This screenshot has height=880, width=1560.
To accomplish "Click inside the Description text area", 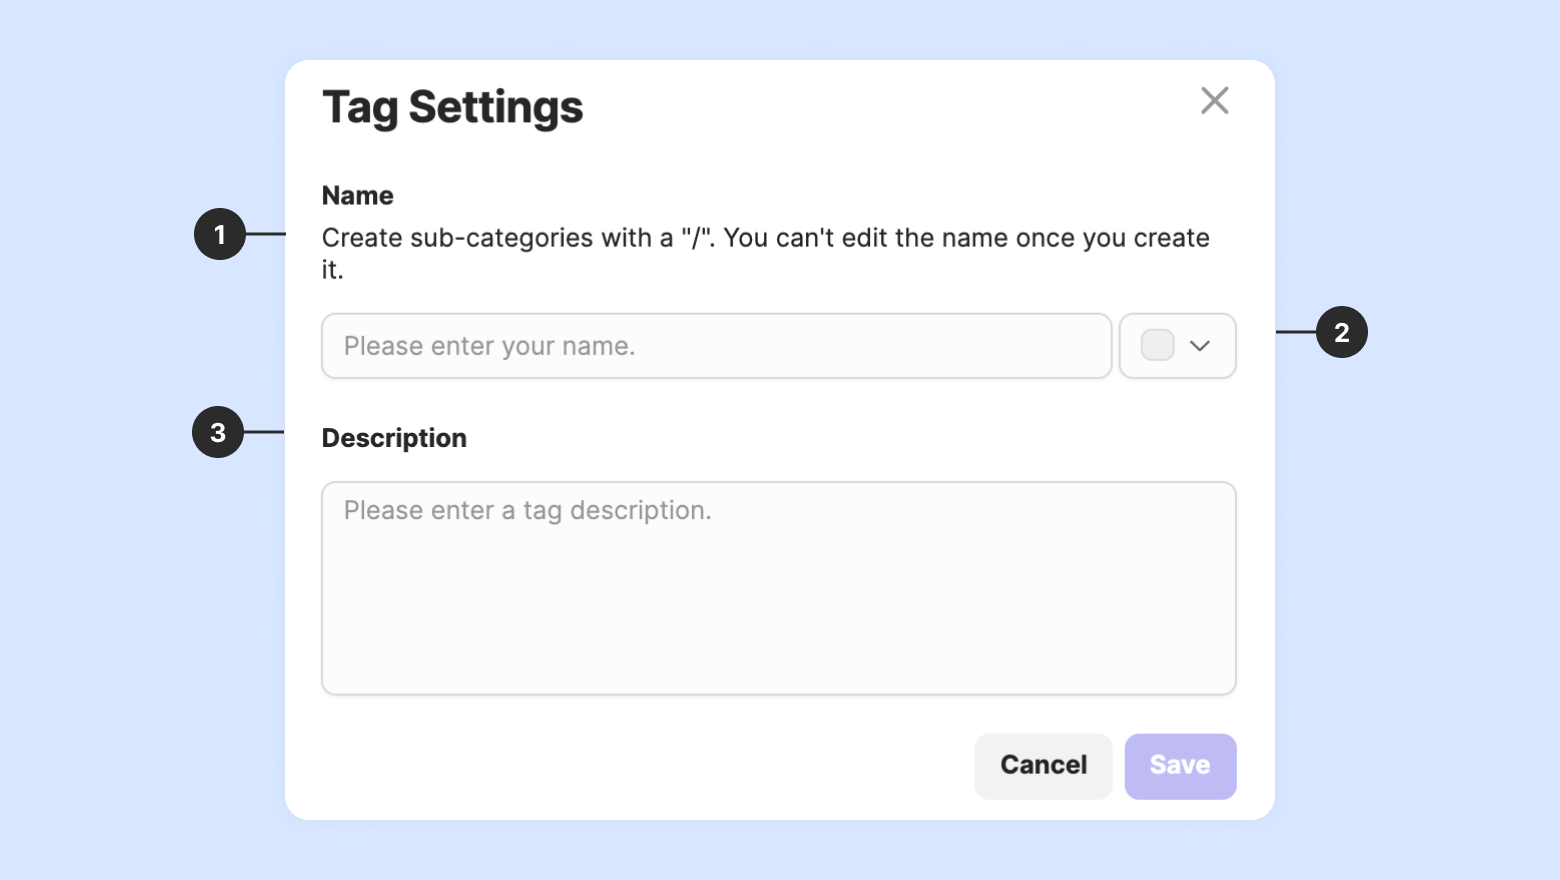I will 778,588.
